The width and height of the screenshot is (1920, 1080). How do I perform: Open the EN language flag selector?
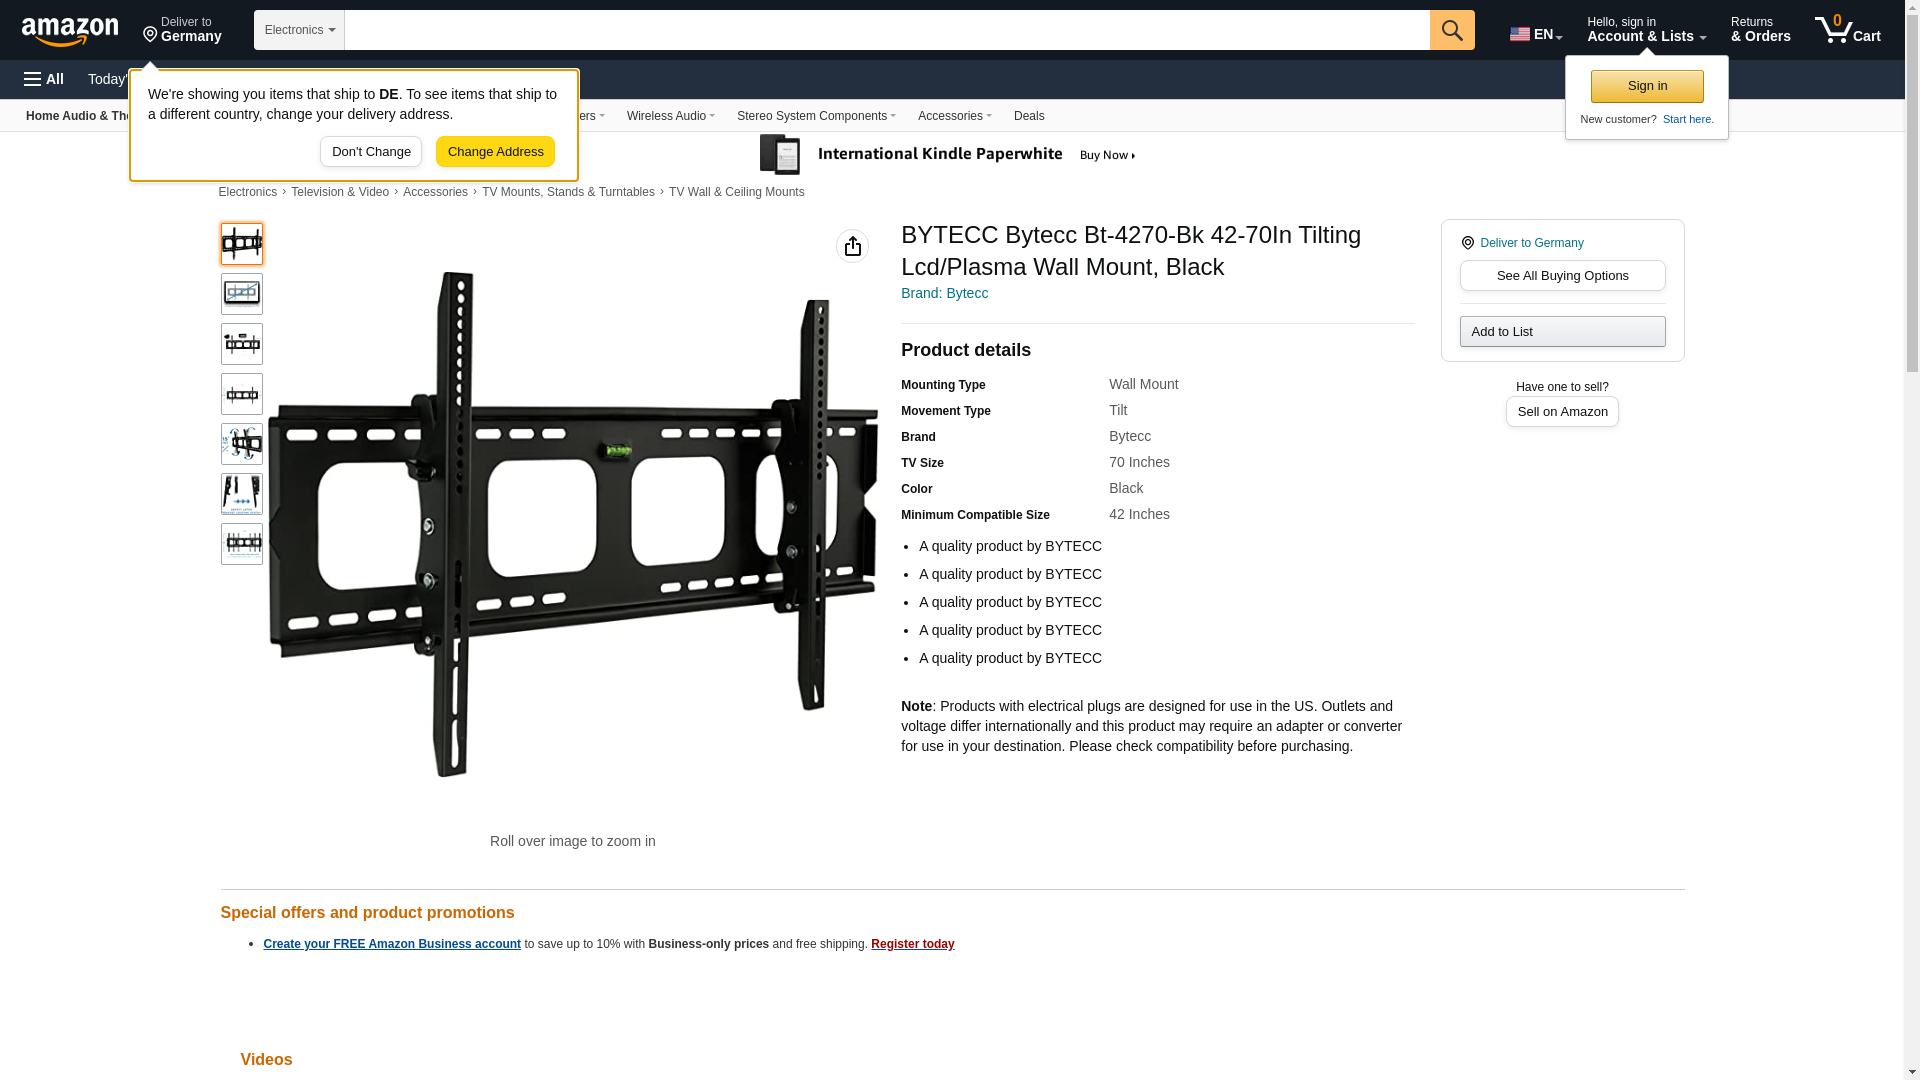coord(1536,34)
